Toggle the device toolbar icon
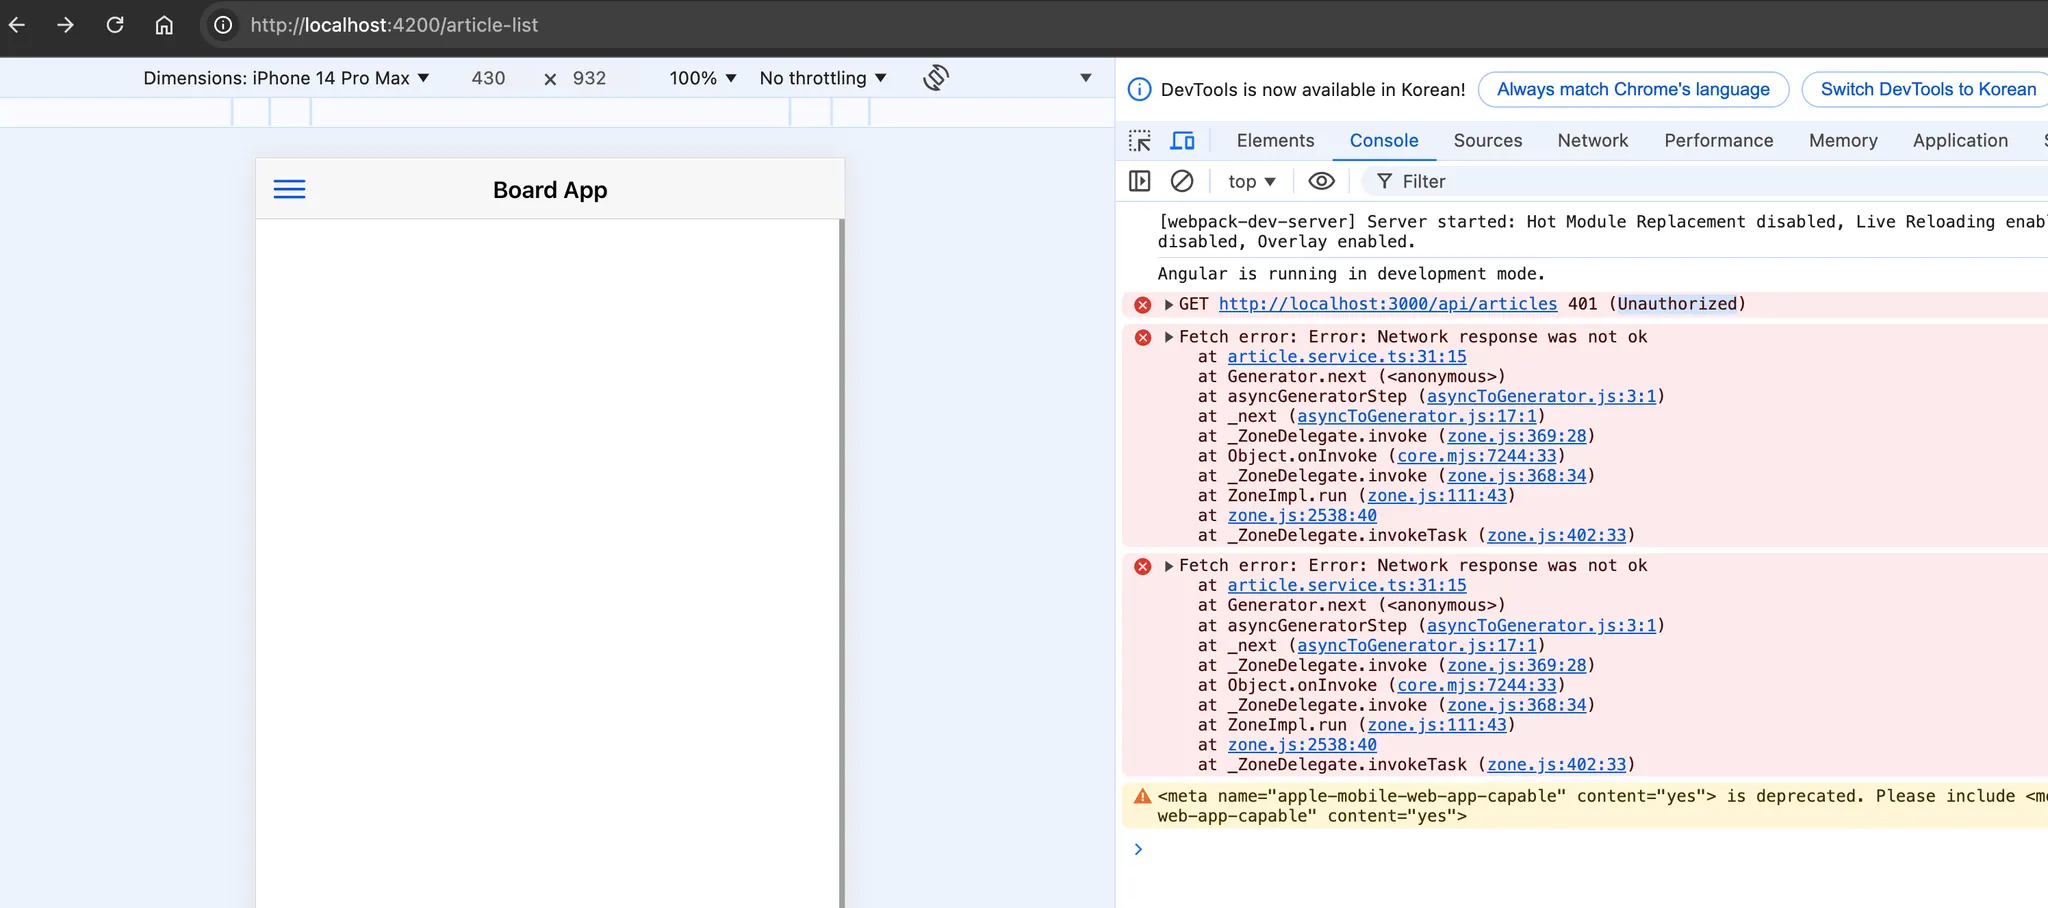The width and height of the screenshot is (2048, 908). pyautogui.click(x=1183, y=141)
